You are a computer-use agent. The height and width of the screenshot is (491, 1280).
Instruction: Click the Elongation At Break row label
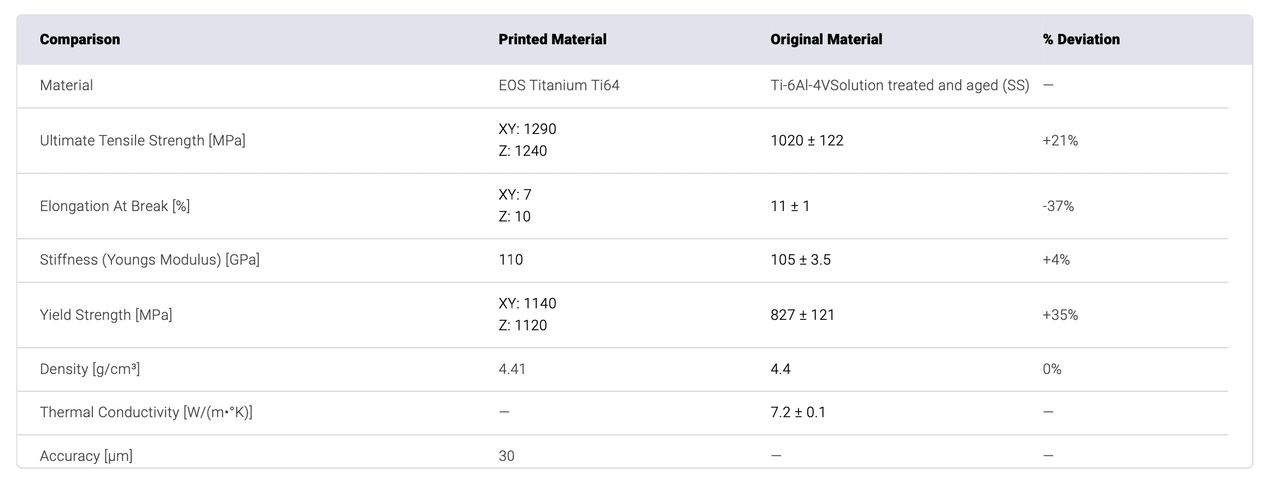(x=115, y=206)
